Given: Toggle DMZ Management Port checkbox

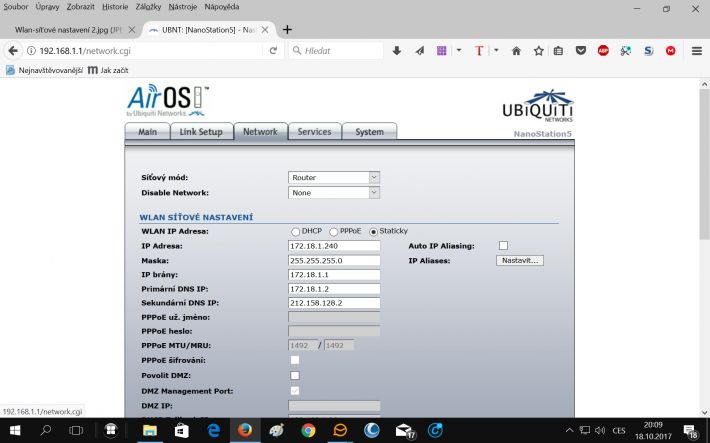Looking at the screenshot, I should click(295, 391).
